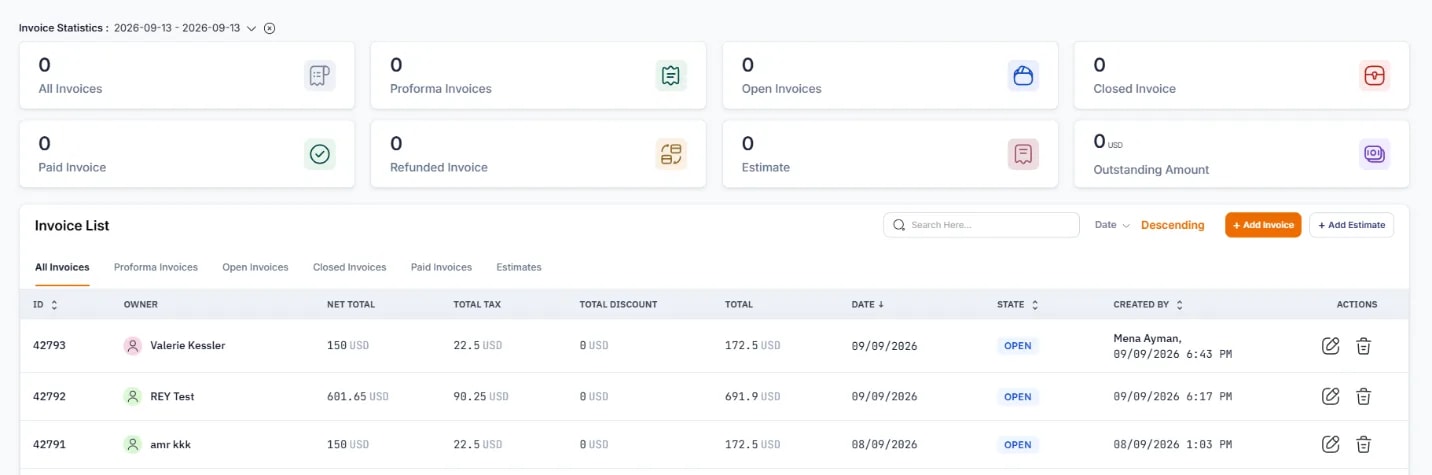Viewport: 1432px width, 475px height.
Task: Click the Refunded Invoice orange icon
Action: [x=671, y=154]
